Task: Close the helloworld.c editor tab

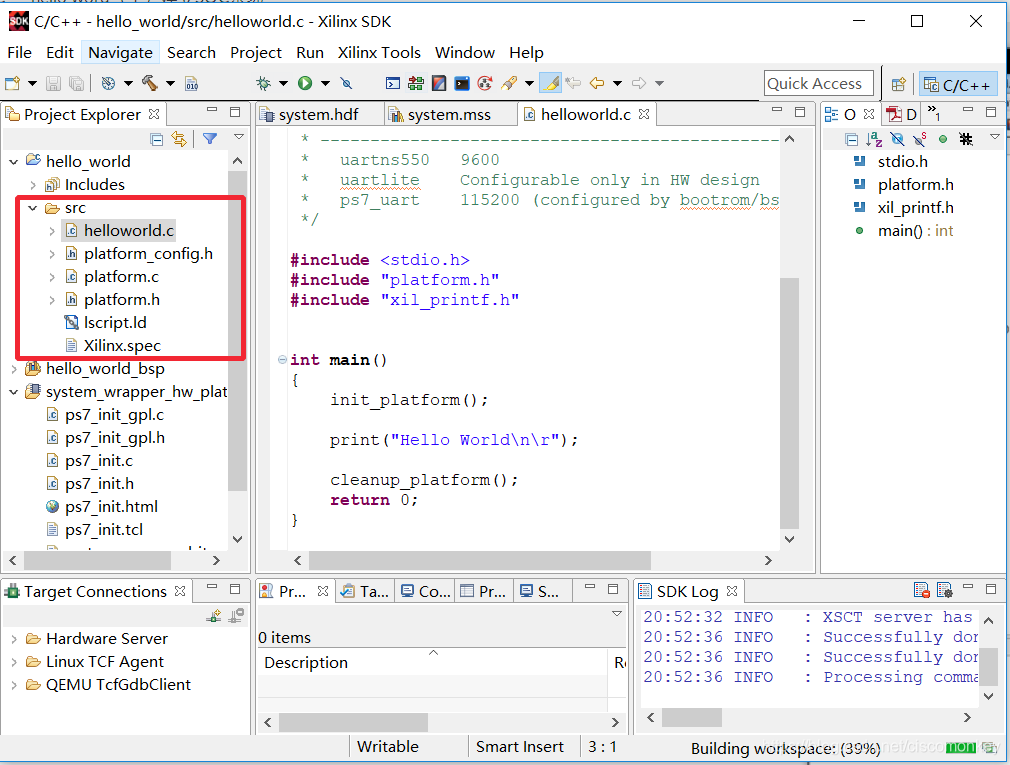Action: [x=643, y=114]
